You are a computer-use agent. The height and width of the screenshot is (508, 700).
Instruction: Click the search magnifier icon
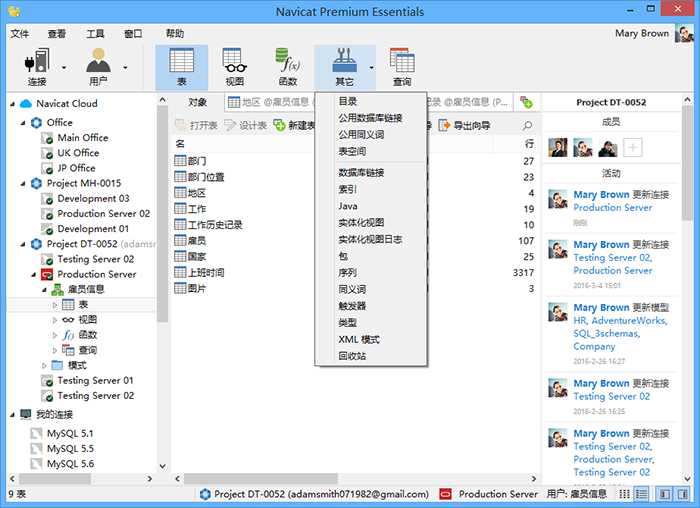pos(527,125)
